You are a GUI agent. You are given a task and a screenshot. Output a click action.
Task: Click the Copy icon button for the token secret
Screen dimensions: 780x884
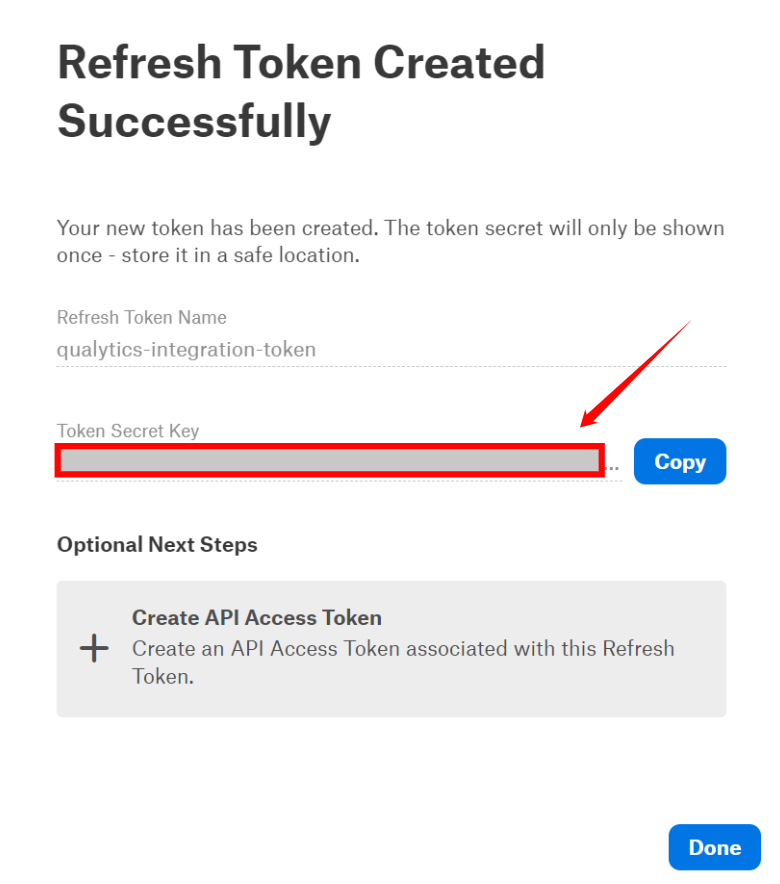680,461
